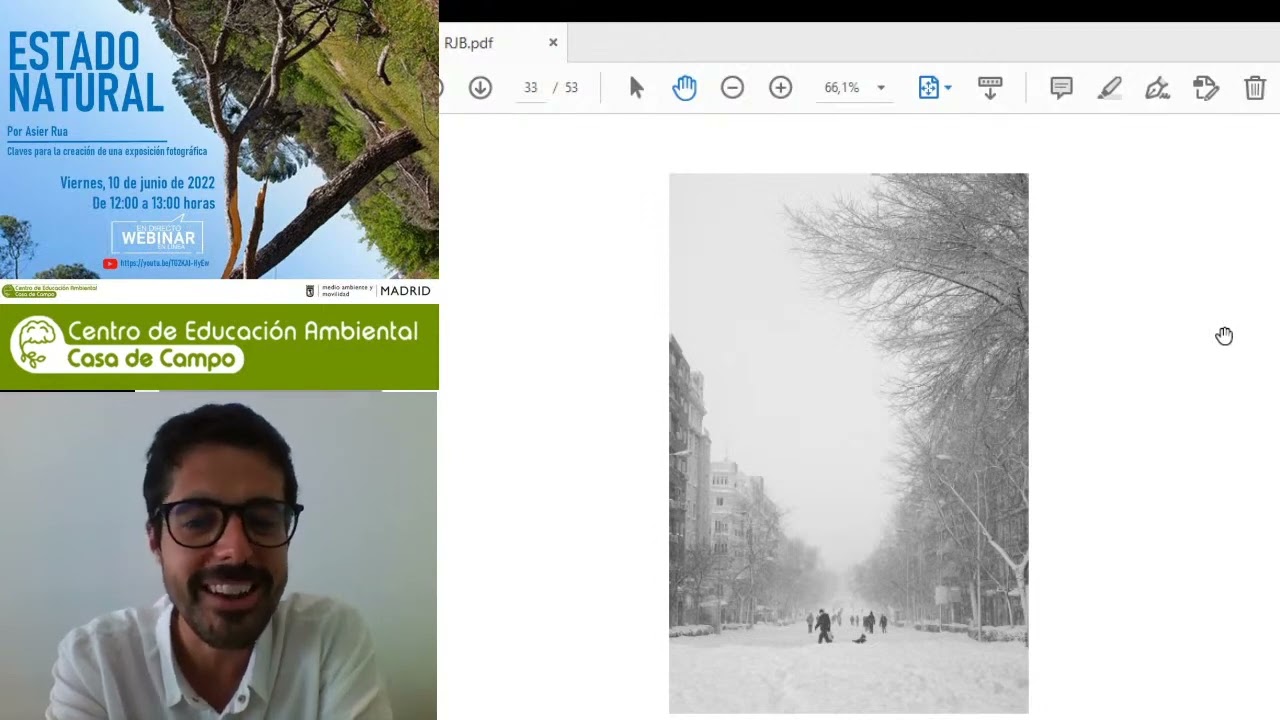Open the sign document tool
Image resolution: width=1280 pixels, height=720 pixels.
point(1157,88)
